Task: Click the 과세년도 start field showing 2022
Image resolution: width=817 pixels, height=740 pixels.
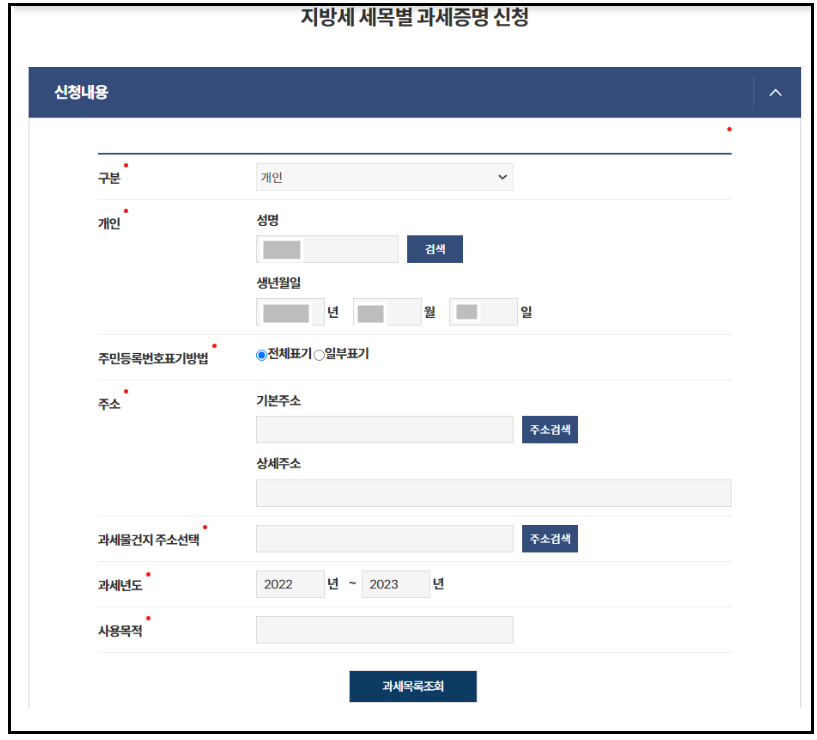Action: pyautogui.click(x=290, y=584)
